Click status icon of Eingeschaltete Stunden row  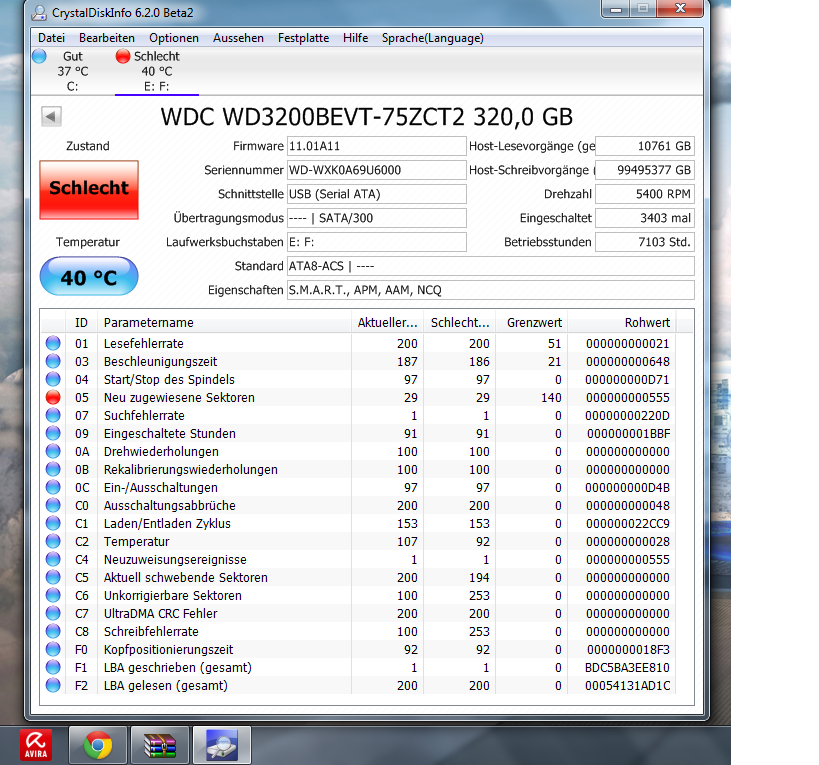click(x=53, y=433)
